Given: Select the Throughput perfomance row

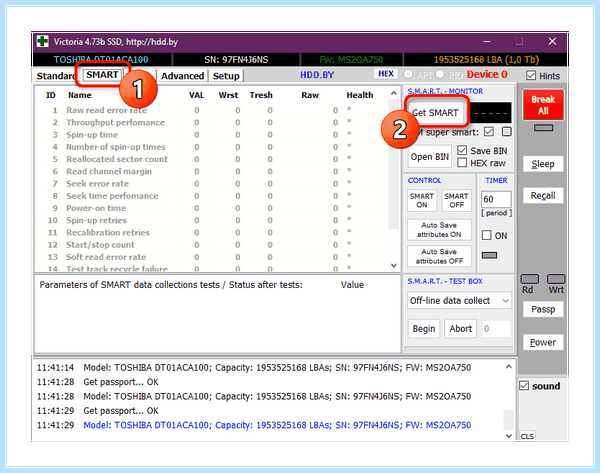Looking at the screenshot, I should click(212, 122).
